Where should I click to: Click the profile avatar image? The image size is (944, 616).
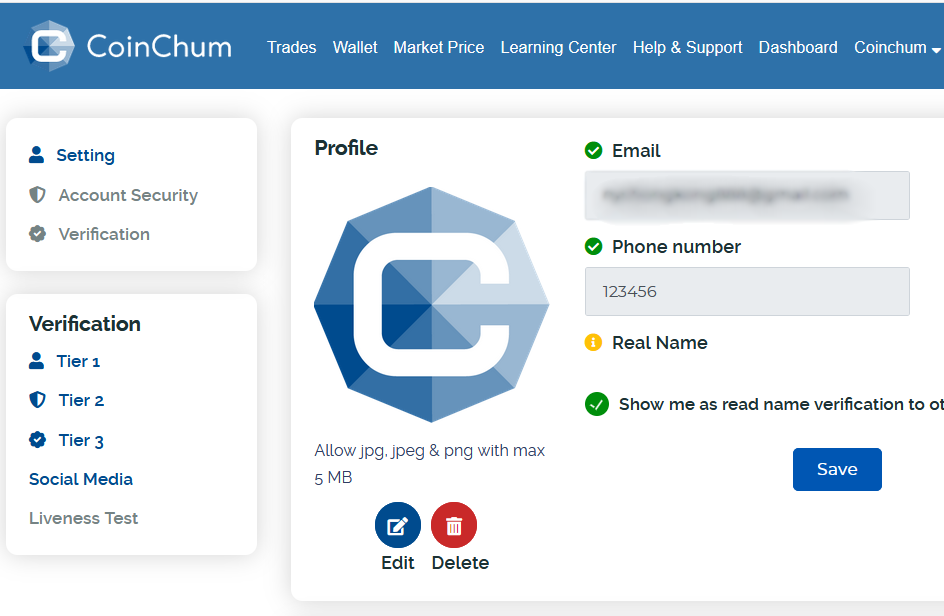click(430, 303)
